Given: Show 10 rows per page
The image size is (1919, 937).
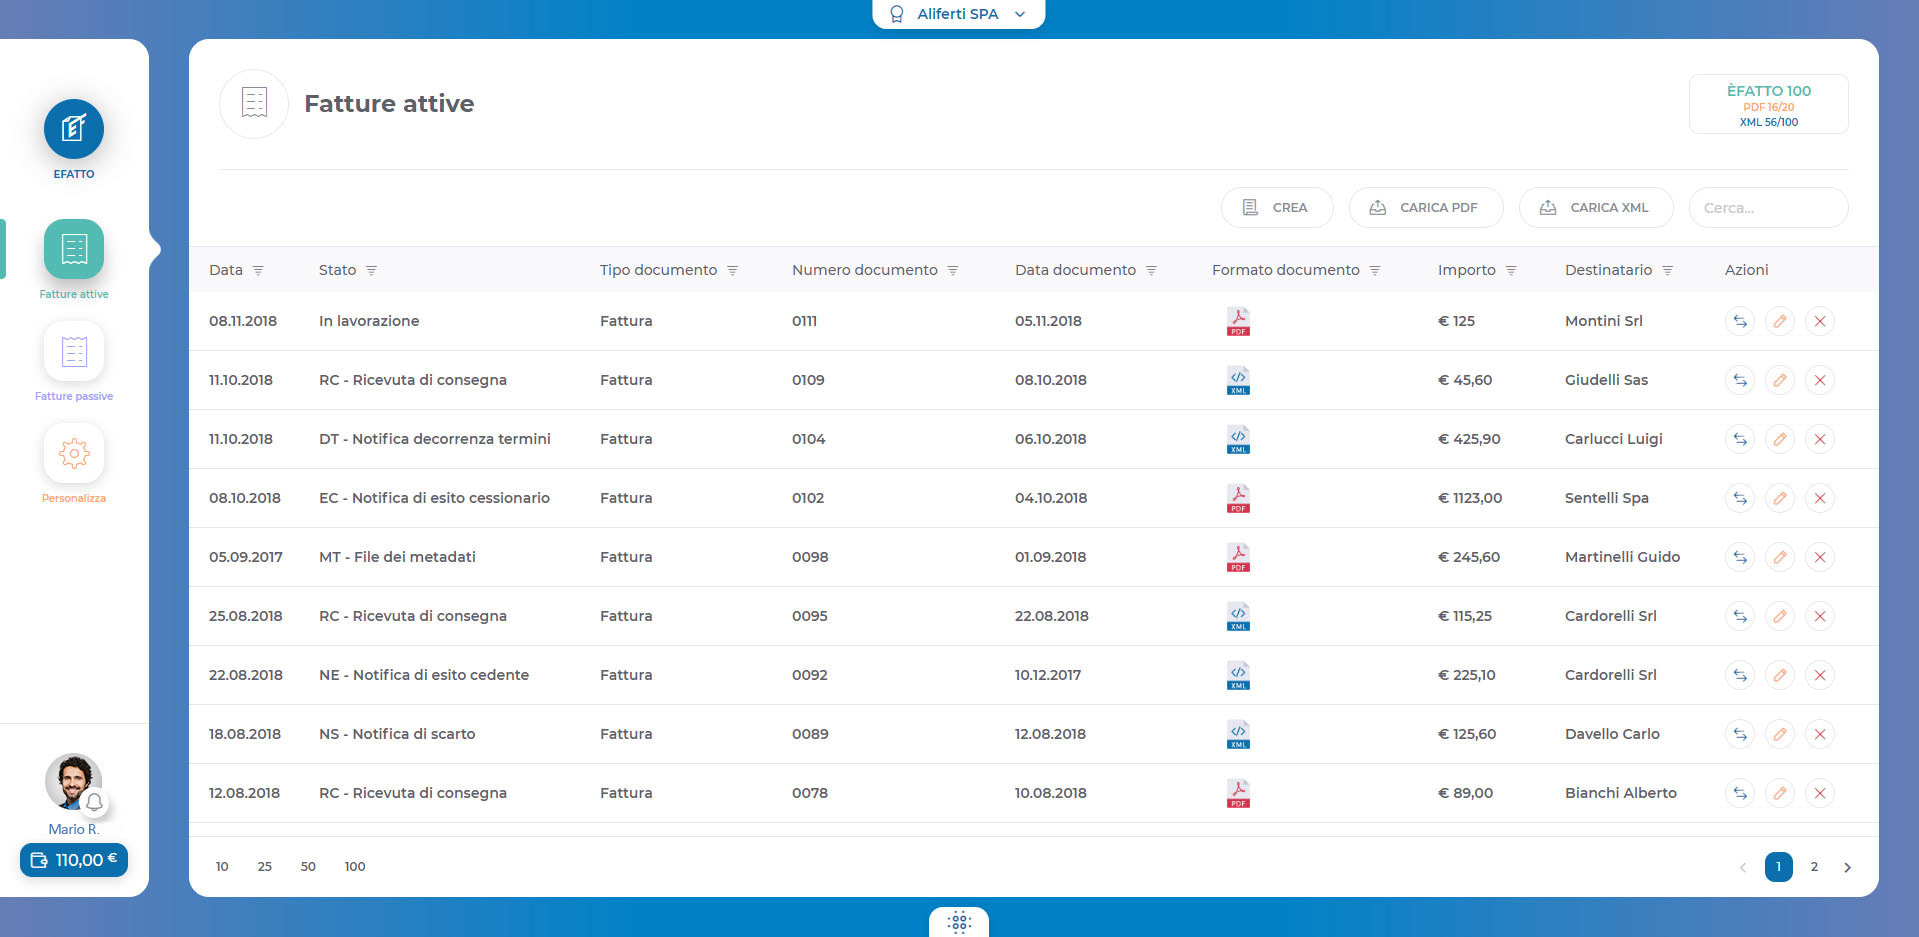Looking at the screenshot, I should (222, 867).
